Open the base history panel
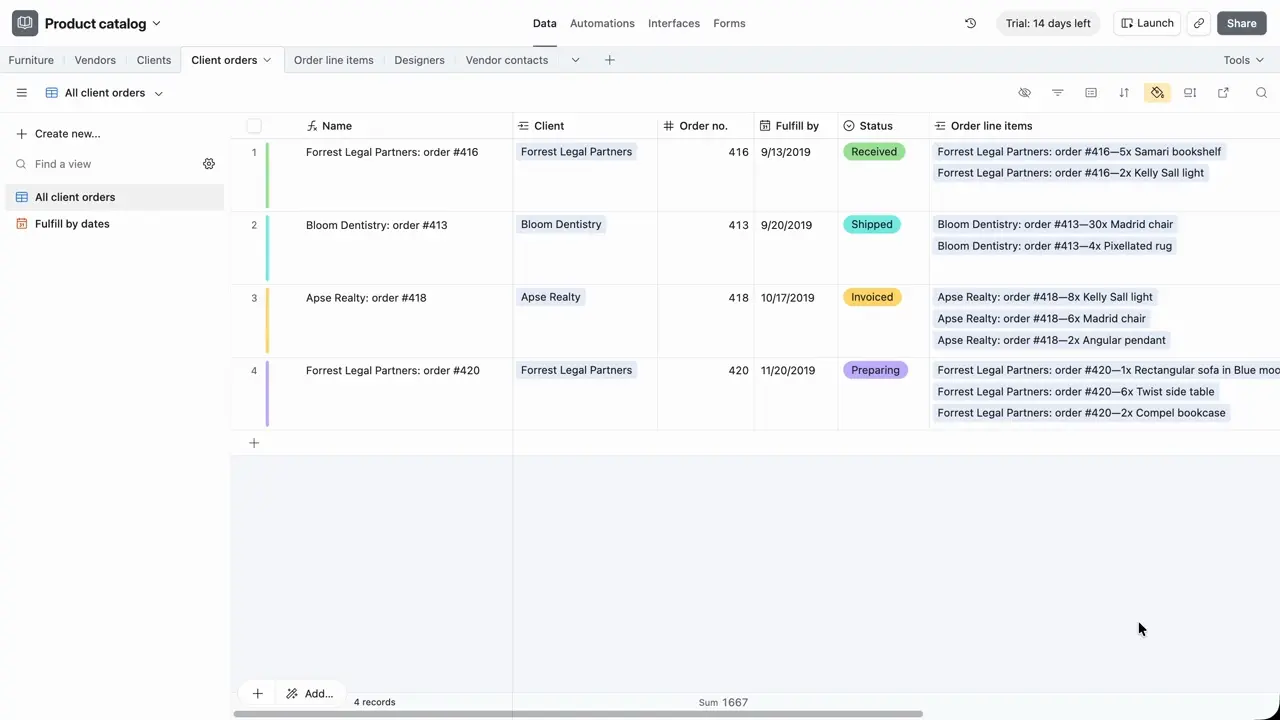This screenshot has width=1280, height=720. pyautogui.click(x=970, y=23)
